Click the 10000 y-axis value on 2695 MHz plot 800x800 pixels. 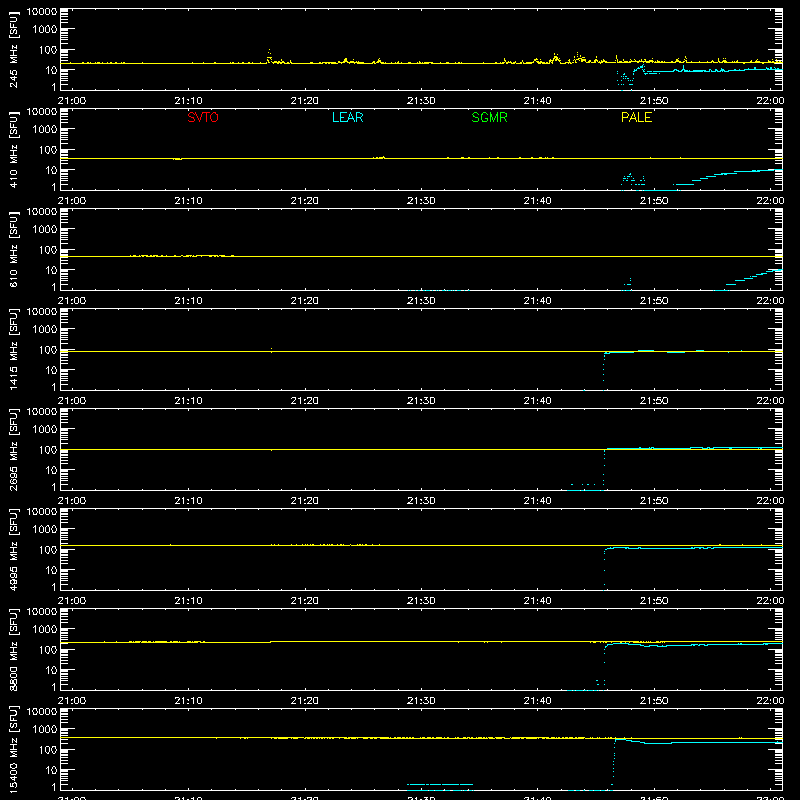42,412
